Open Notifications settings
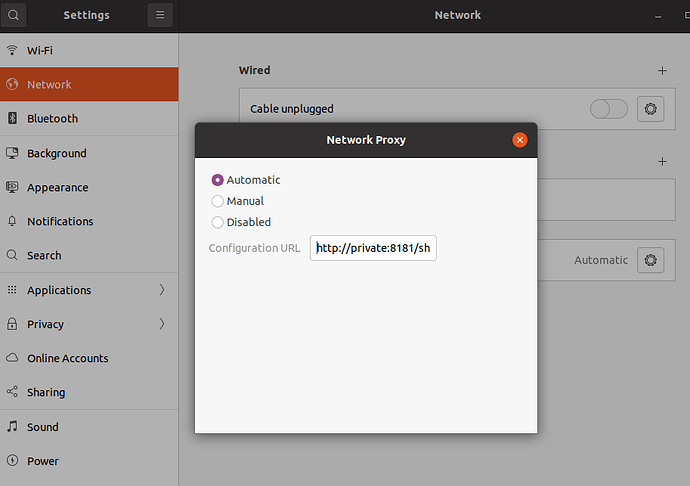The image size is (690, 486). click(89, 221)
